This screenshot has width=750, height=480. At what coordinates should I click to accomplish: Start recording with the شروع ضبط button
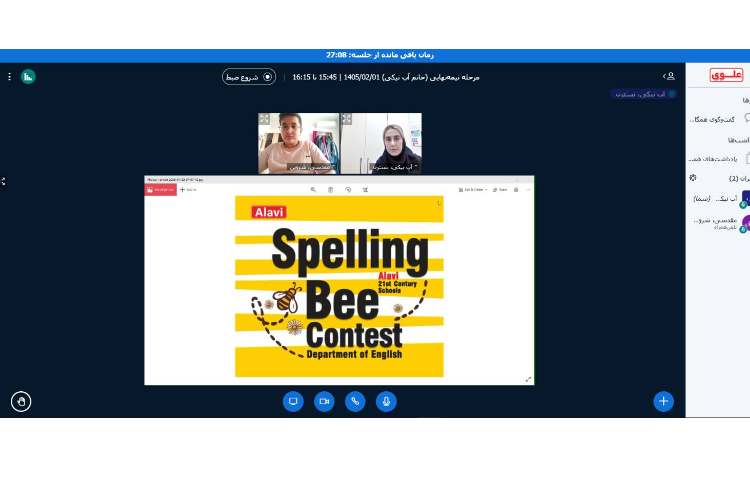[249, 77]
